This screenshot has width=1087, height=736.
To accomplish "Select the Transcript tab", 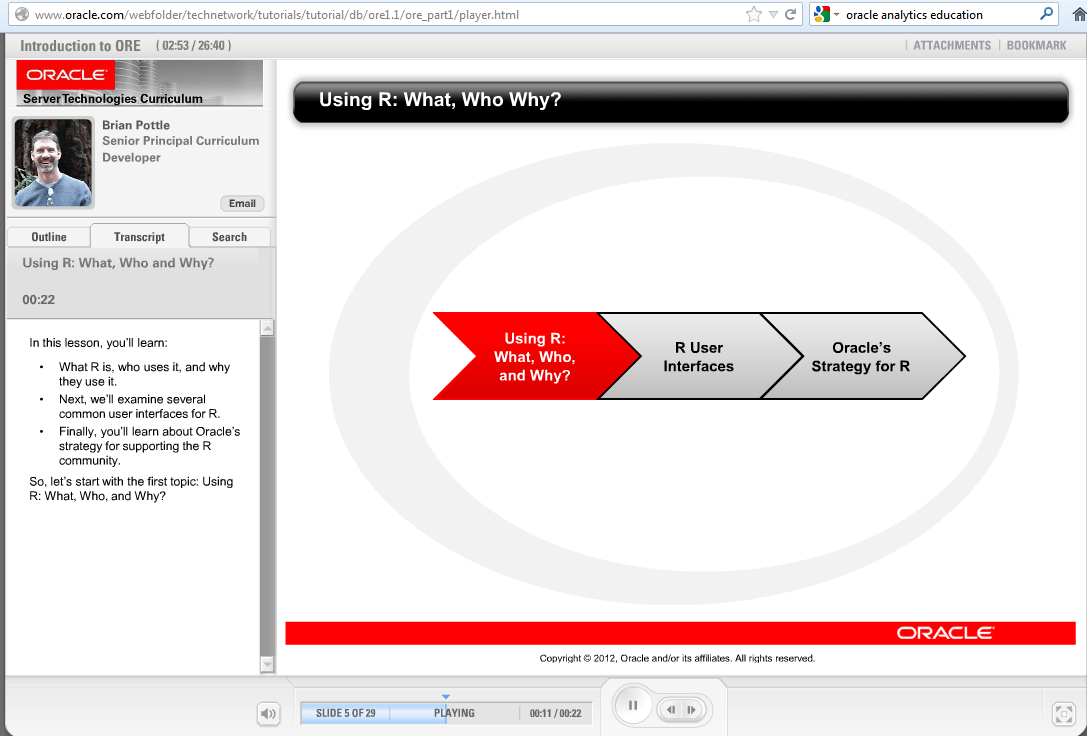I will [139, 237].
